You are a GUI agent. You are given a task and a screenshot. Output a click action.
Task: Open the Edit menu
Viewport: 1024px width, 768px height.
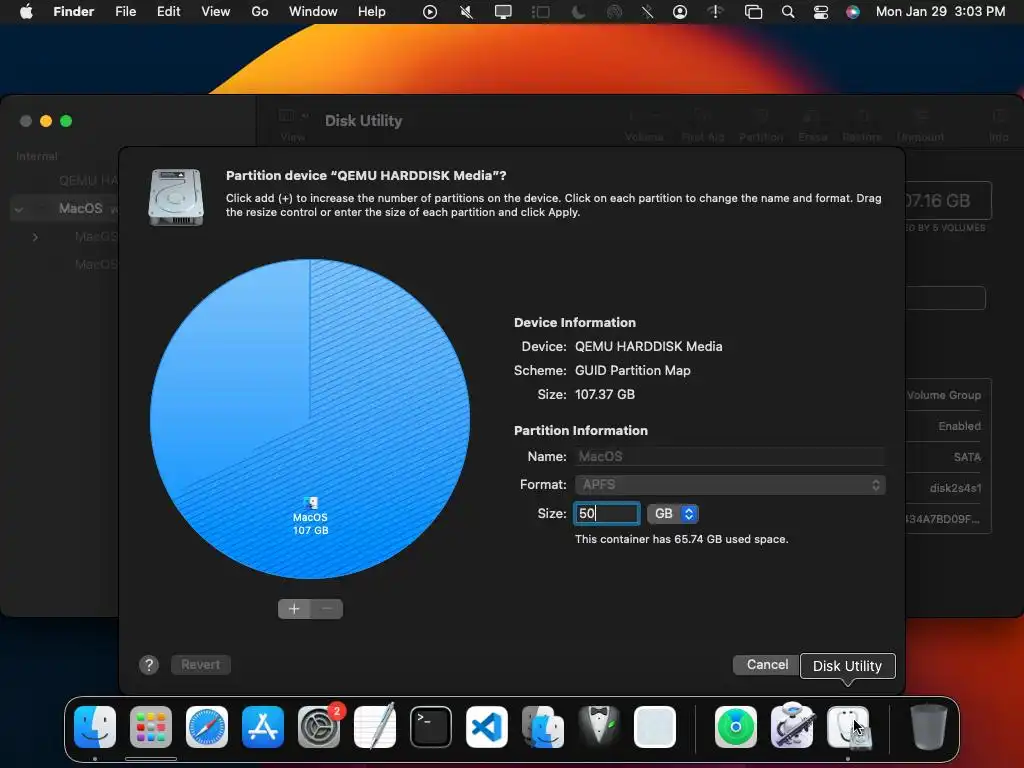[x=168, y=12]
